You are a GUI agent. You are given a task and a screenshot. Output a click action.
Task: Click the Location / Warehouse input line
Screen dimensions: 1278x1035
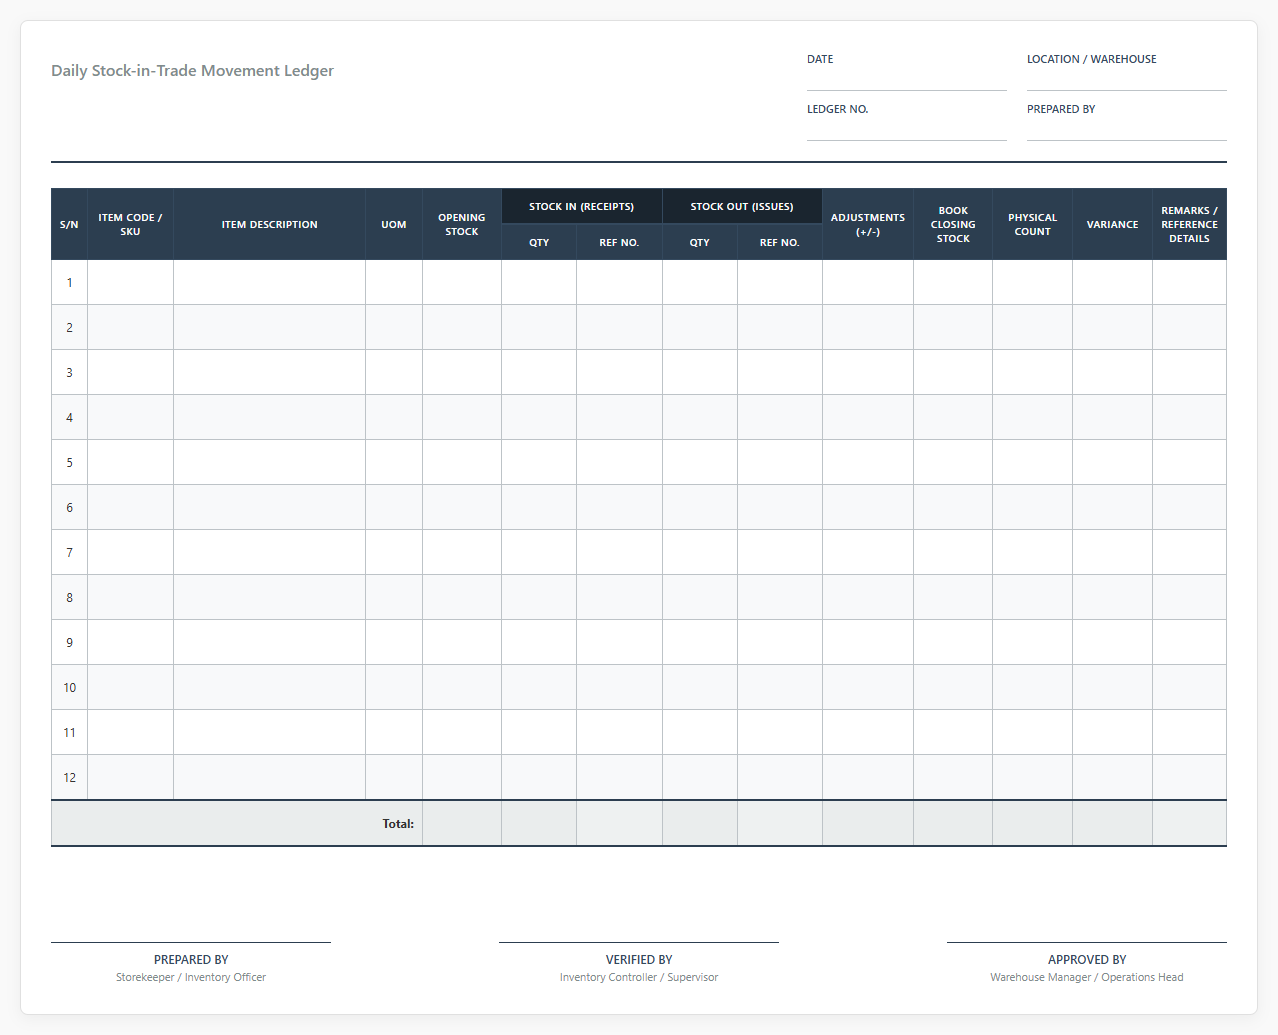tap(1126, 80)
